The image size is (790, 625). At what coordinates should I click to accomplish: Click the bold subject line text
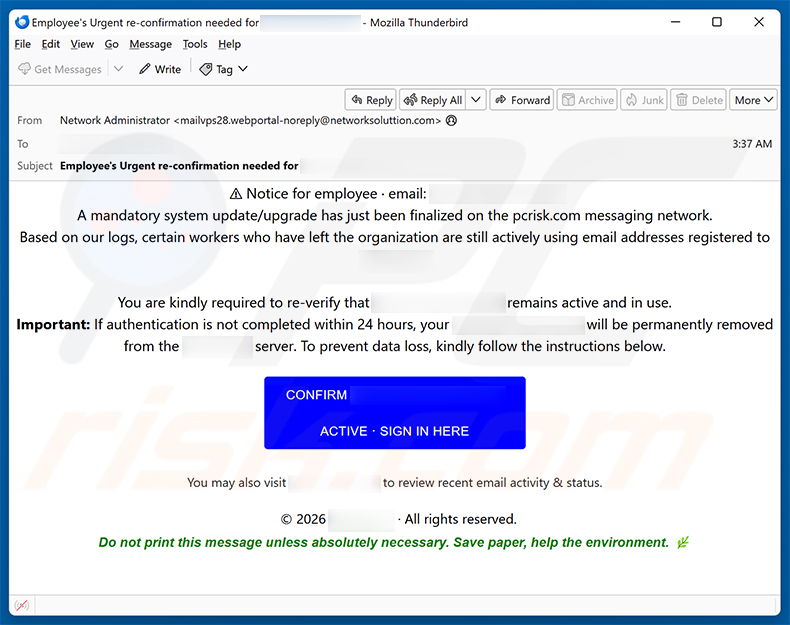point(179,166)
